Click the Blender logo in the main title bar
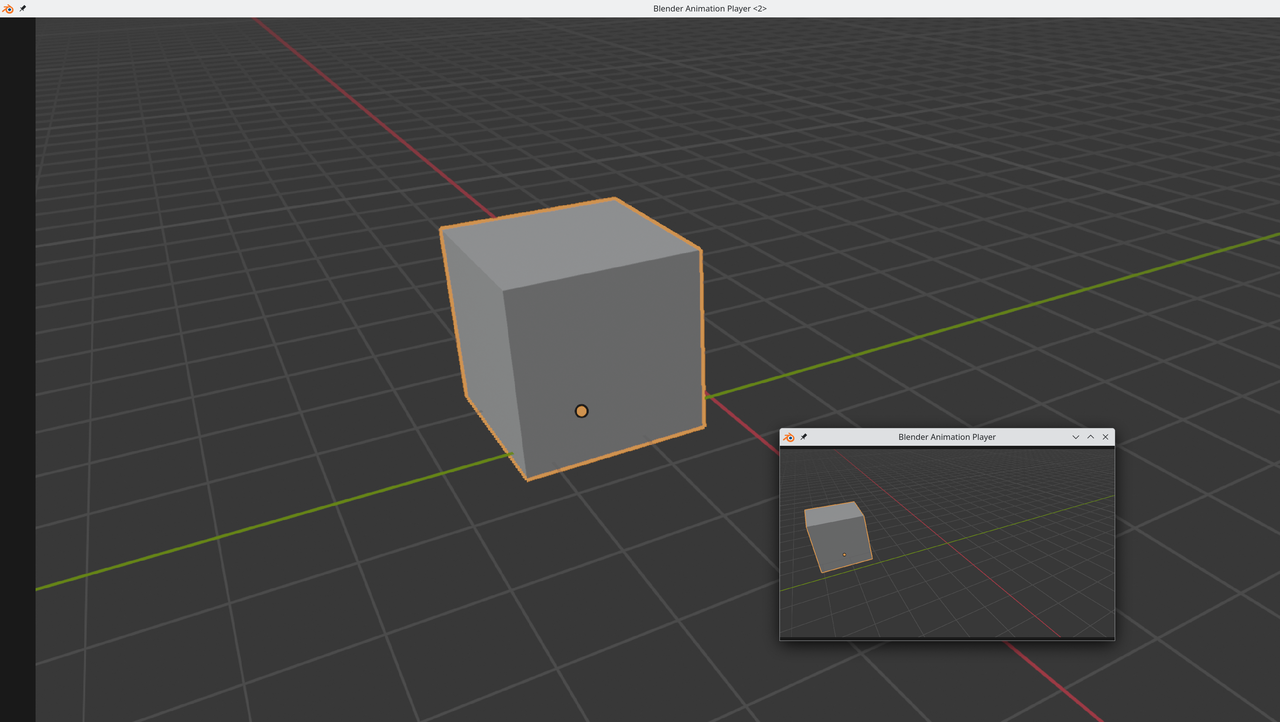 point(8,8)
